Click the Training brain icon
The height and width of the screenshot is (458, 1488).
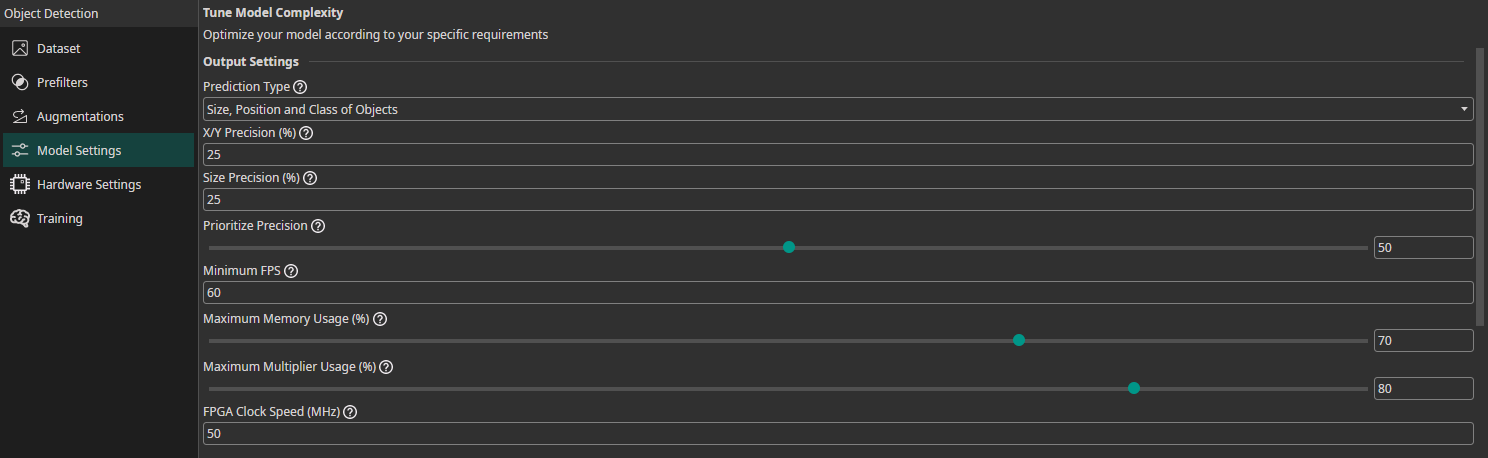pos(19,218)
